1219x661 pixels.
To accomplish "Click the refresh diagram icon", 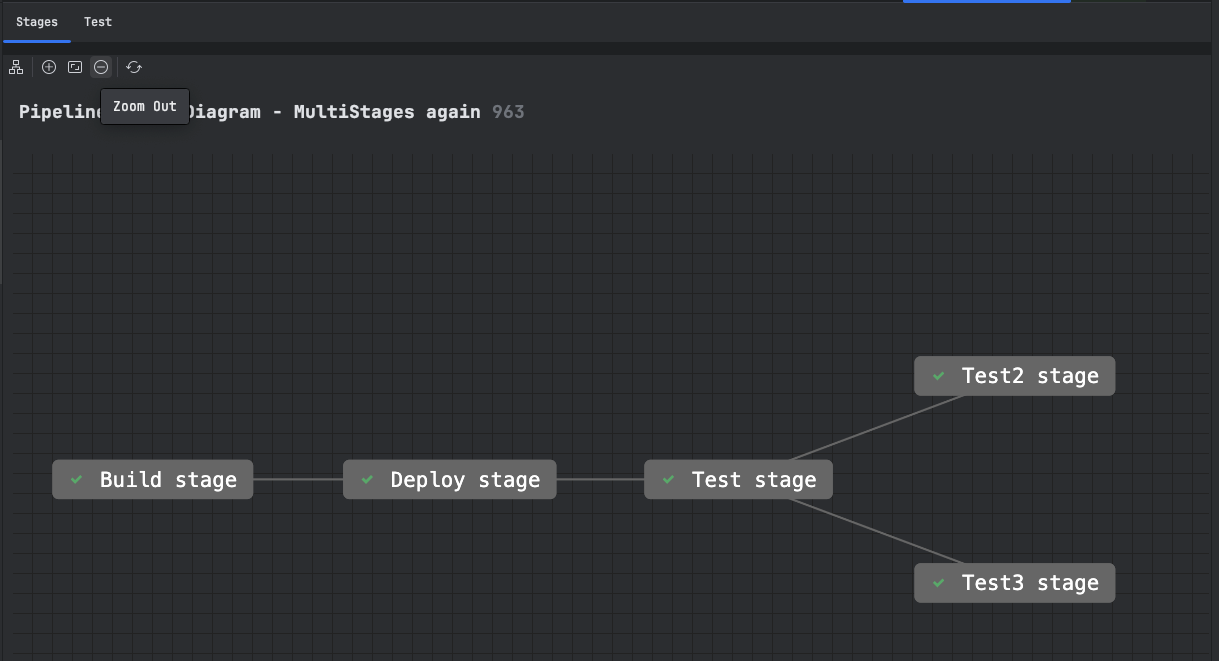I will (134, 67).
